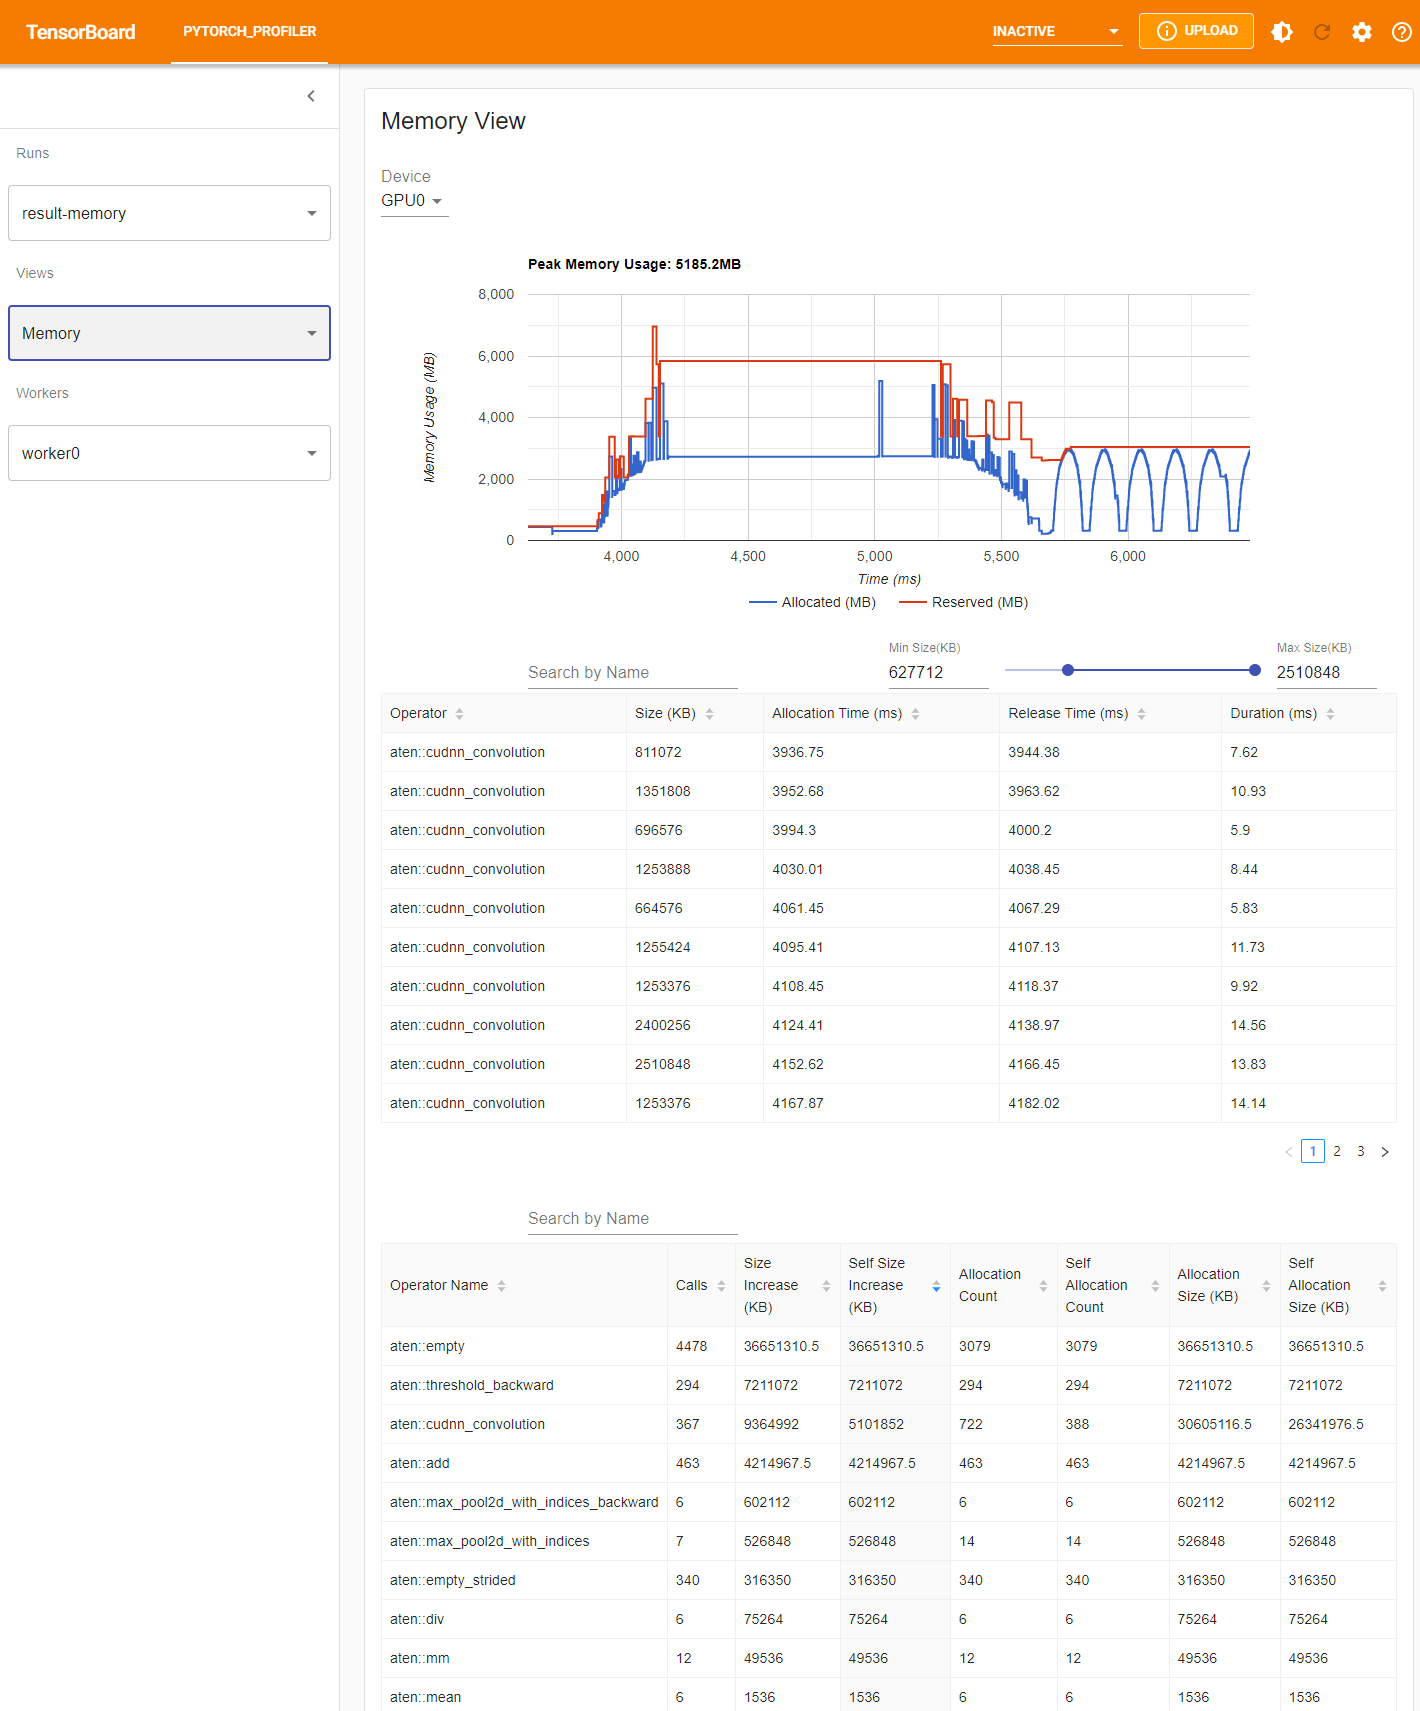Open the result-memory Runs dropdown

pos(169,213)
